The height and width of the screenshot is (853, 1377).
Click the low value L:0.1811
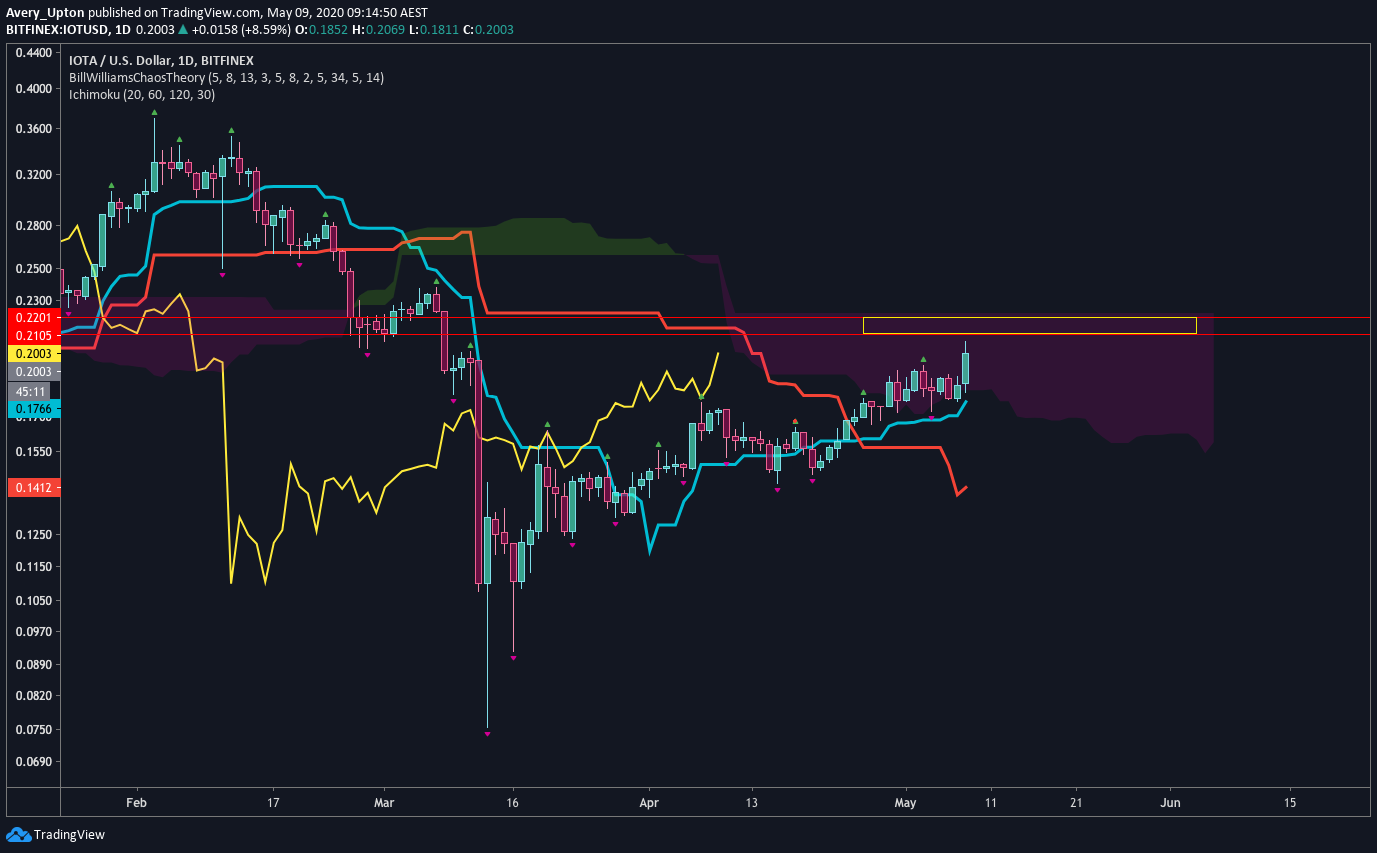pyautogui.click(x=435, y=30)
